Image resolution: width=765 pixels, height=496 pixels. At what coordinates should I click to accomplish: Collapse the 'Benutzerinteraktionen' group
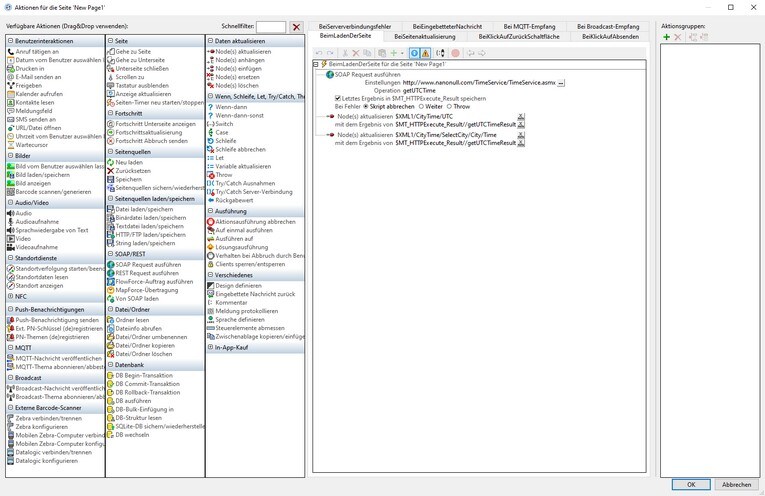(11, 41)
